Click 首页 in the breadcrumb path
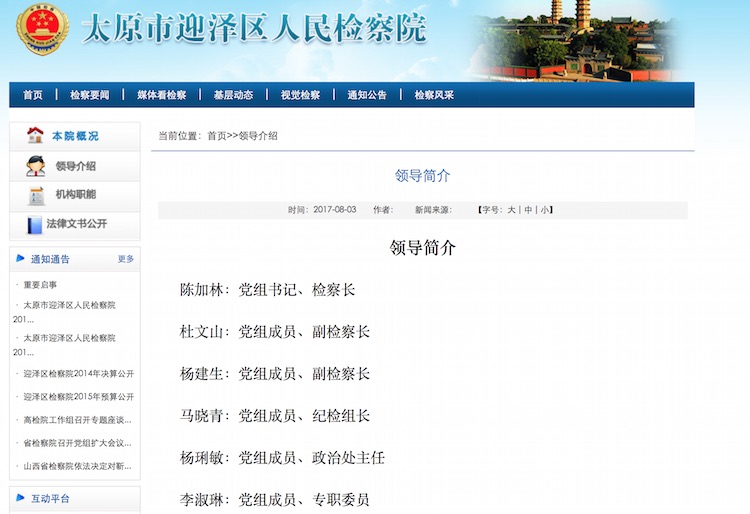Image resolution: width=750 pixels, height=514 pixels. [x=217, y=136]
